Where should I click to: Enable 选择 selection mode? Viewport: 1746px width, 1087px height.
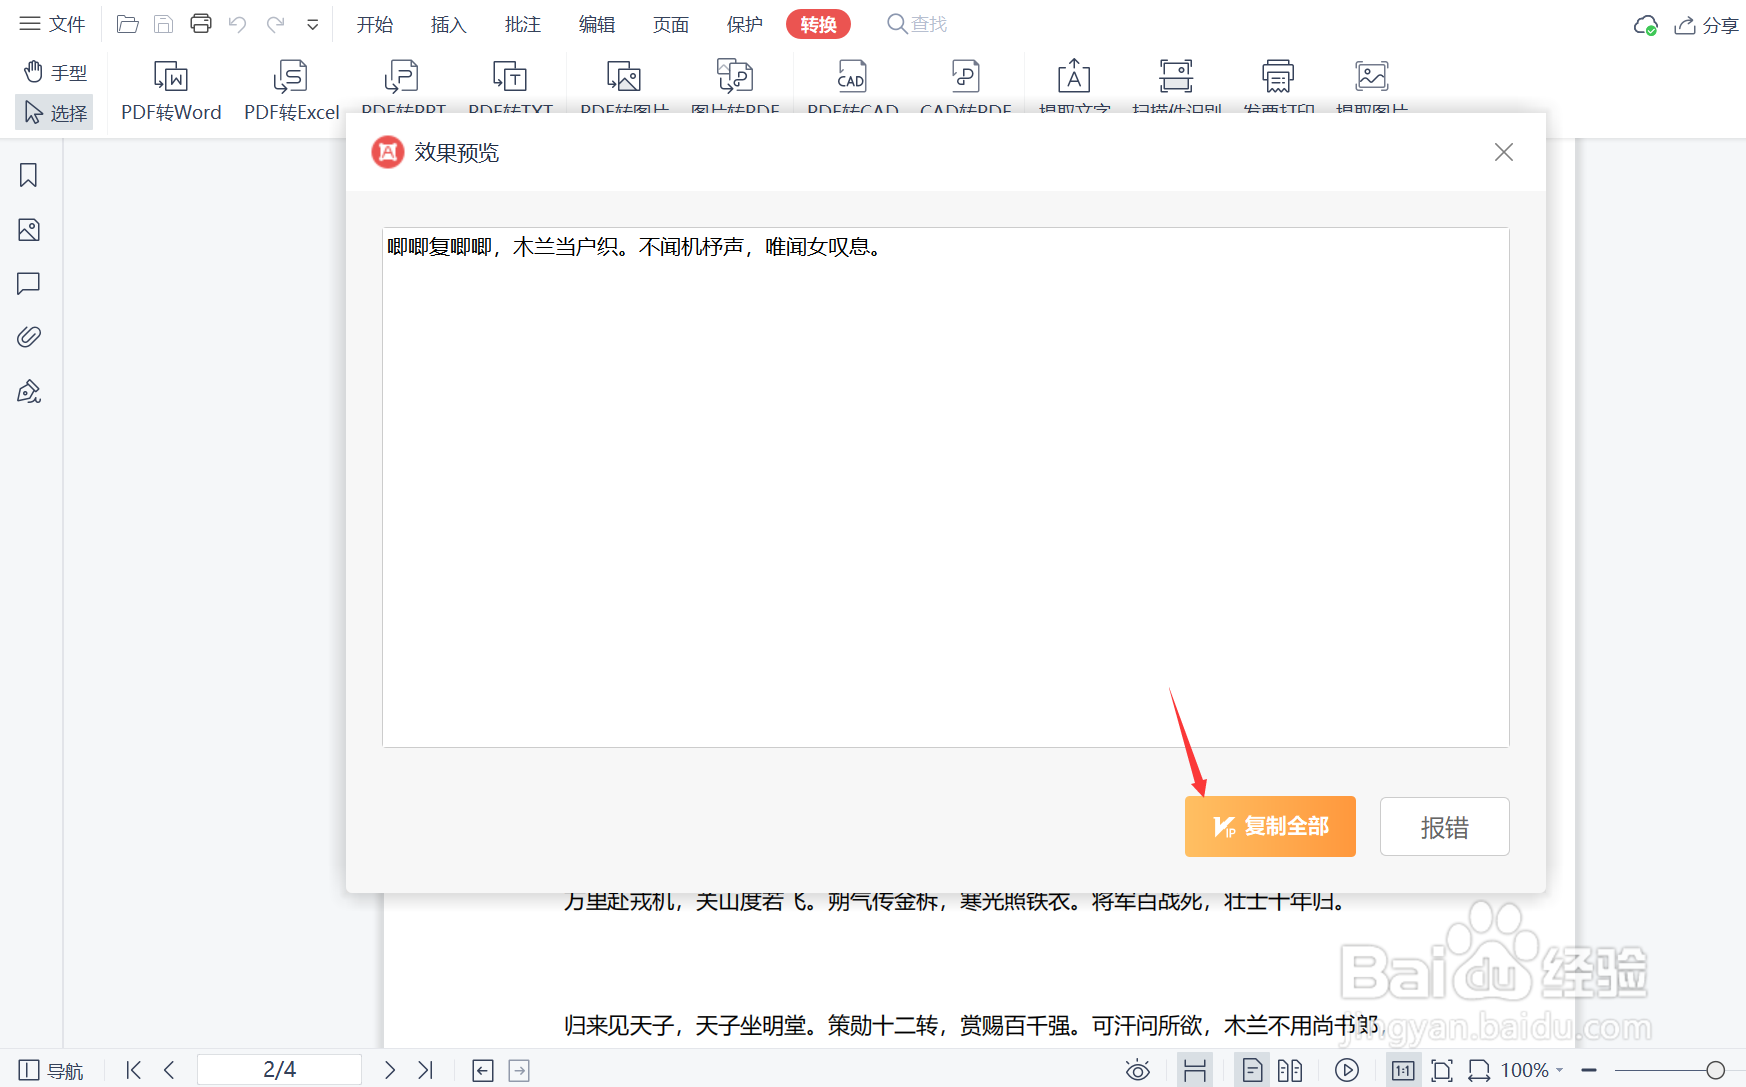[54, 112]
